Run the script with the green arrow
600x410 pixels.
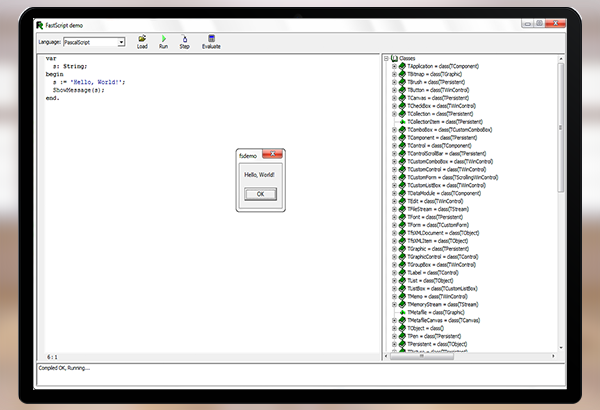(163, 40)
